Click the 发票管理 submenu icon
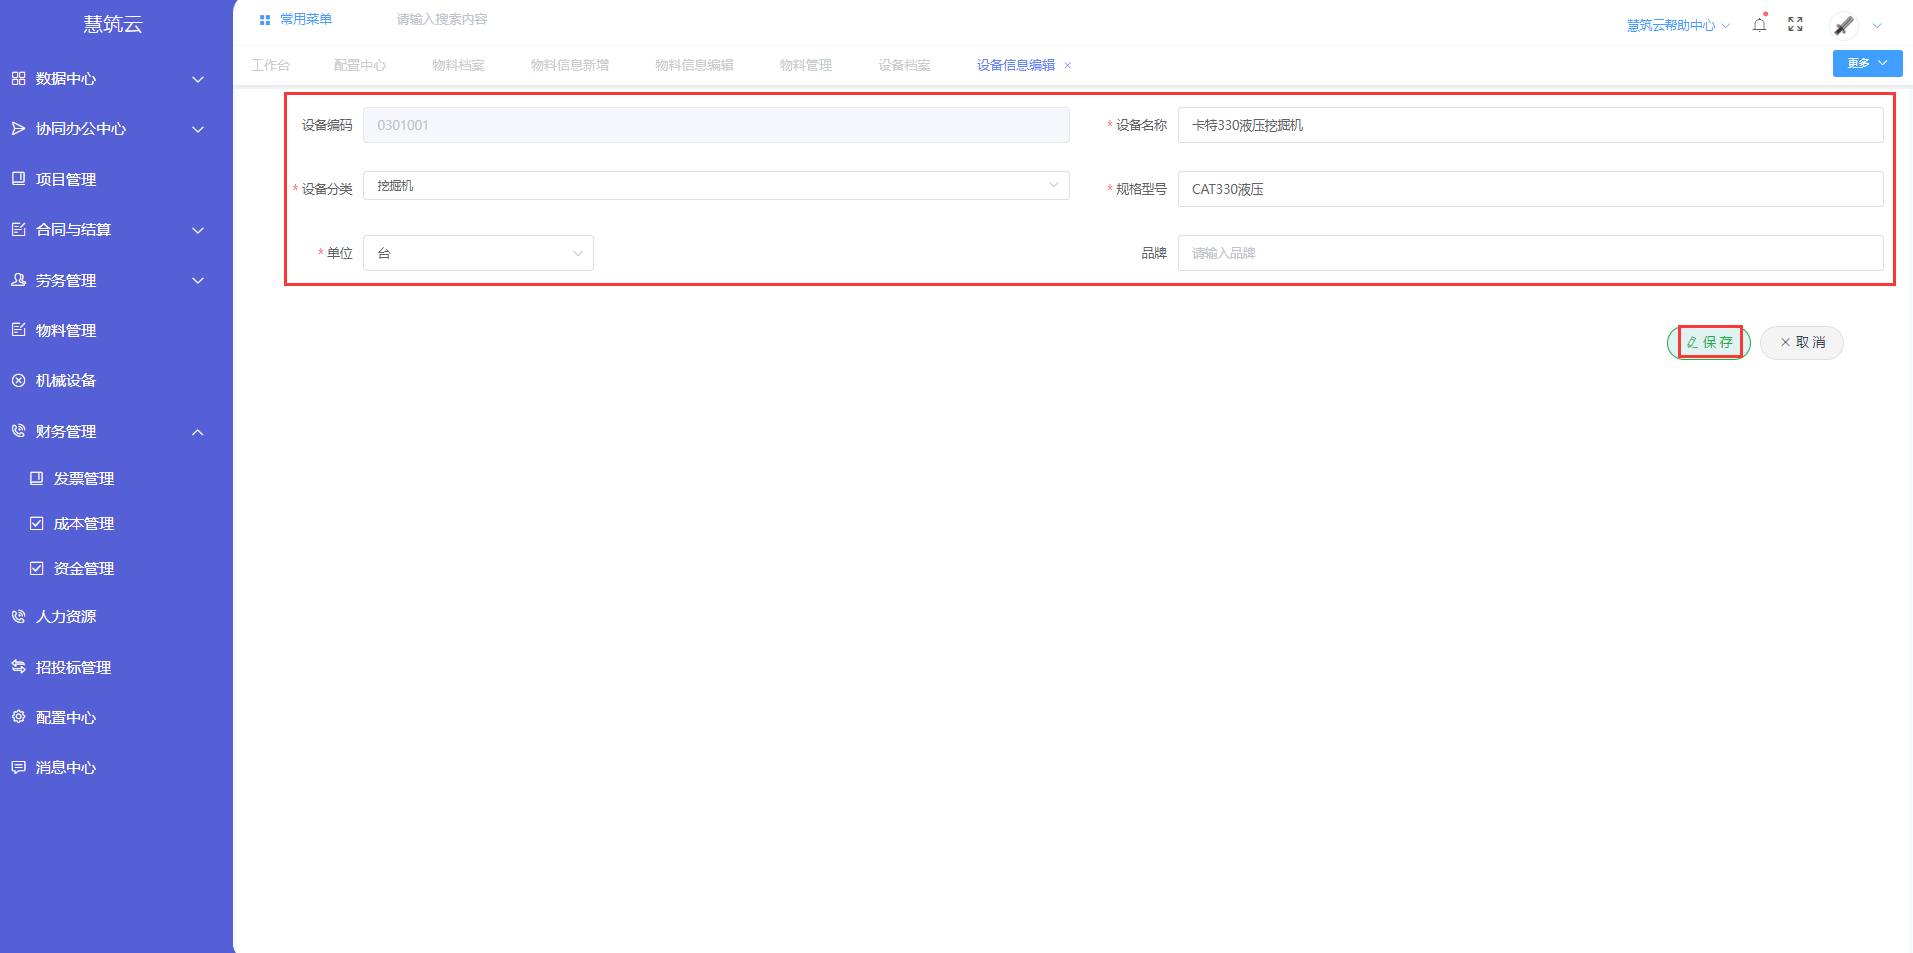Image resolution: width=1913 pixels, height=953 pixels. click(36, 478)
